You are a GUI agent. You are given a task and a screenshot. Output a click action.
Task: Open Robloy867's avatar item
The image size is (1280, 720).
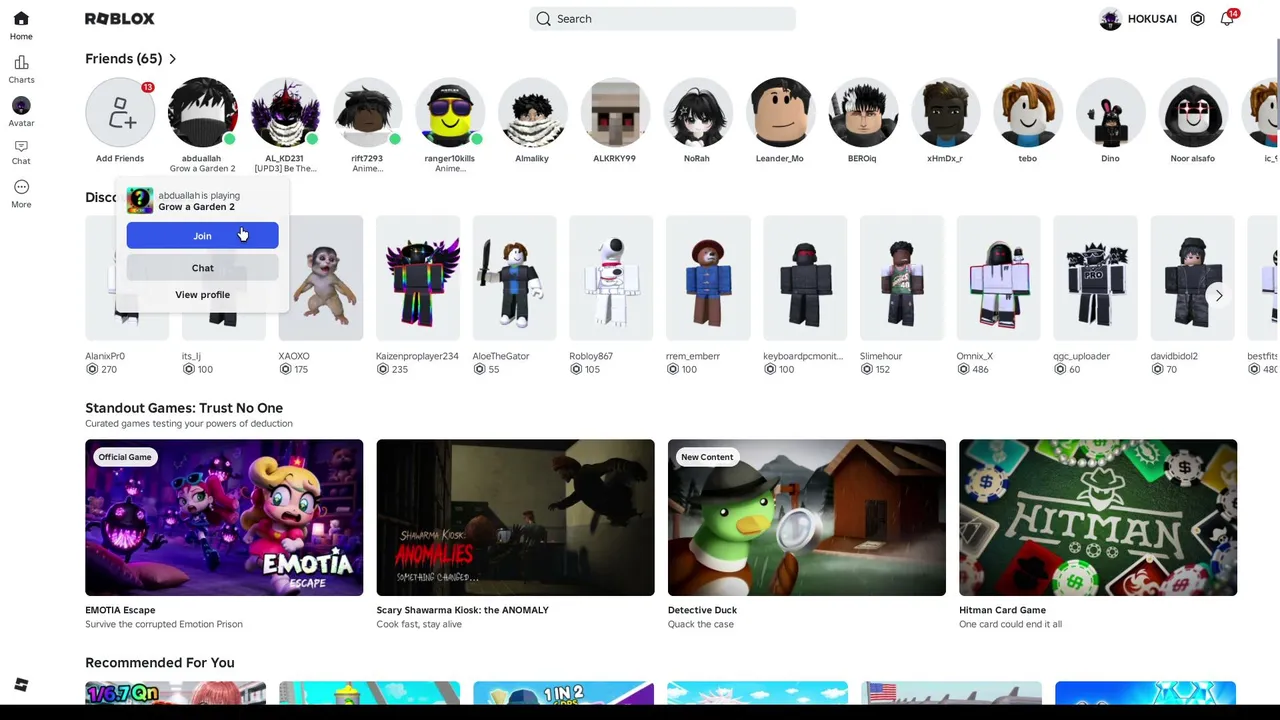coord(612,277)
